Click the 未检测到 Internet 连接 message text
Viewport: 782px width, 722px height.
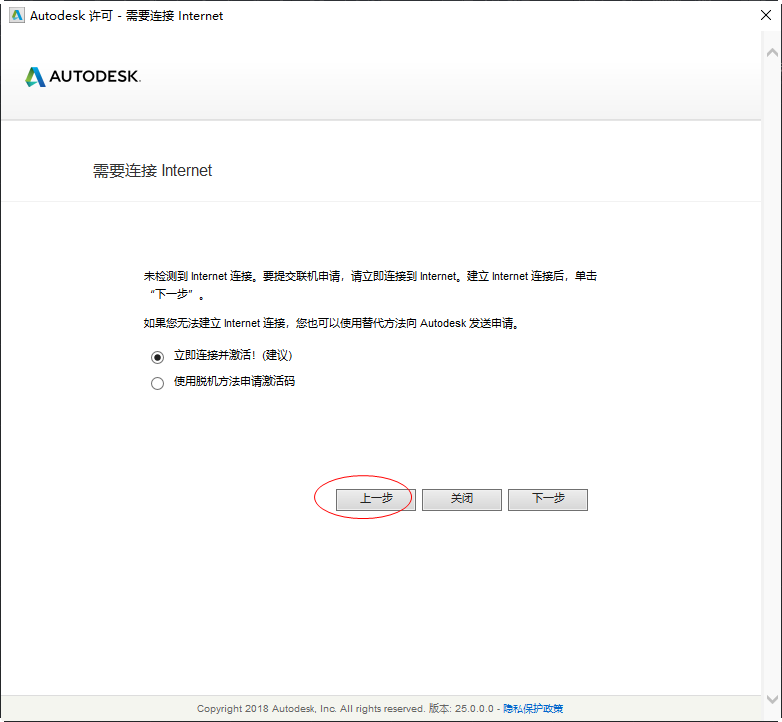coord(370,285)
